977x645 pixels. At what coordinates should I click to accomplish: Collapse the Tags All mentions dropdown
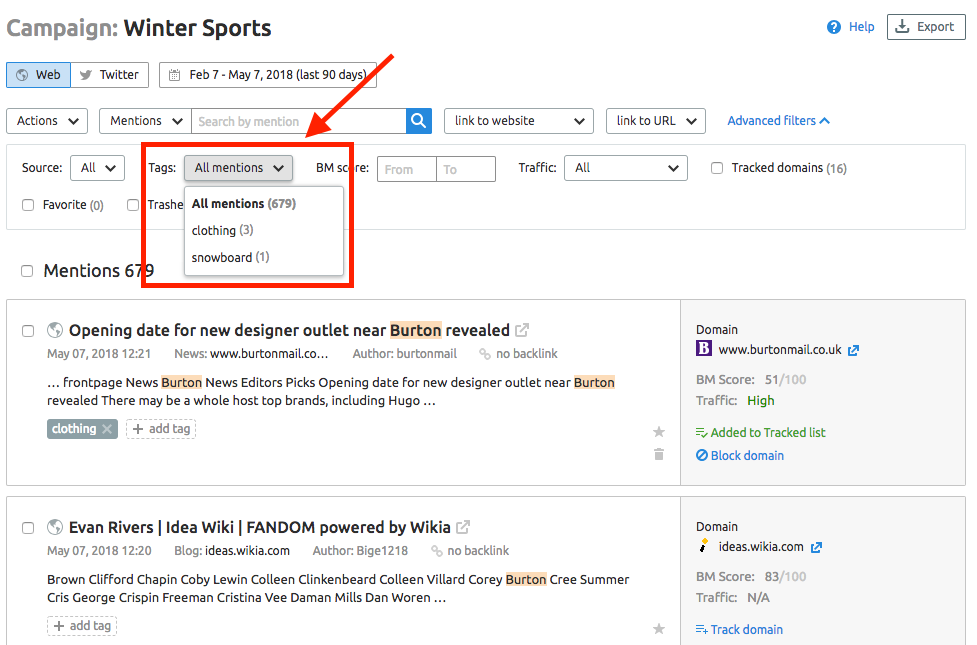tap(239, 168)
